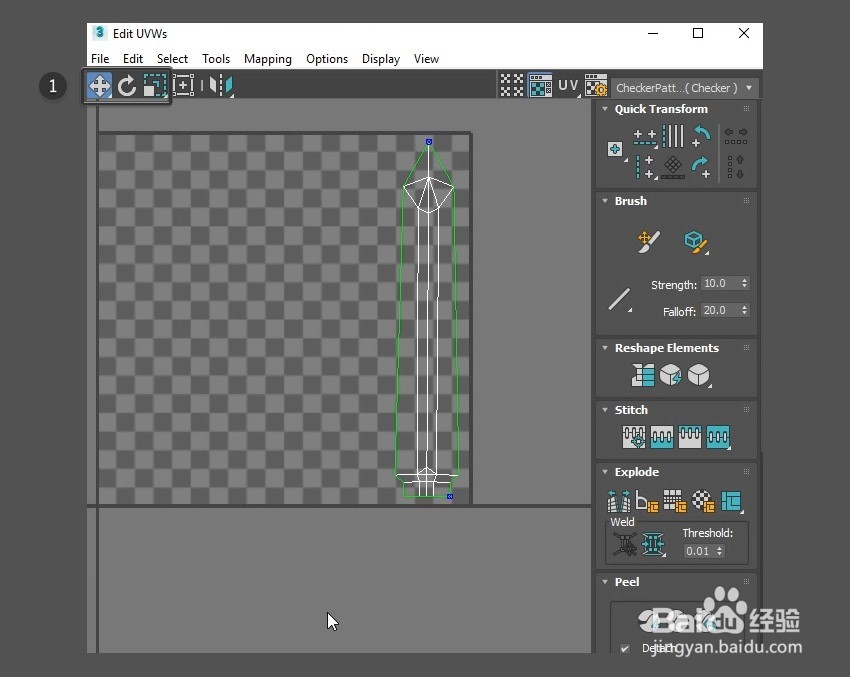Click the multi-tile view checker grid icon
Image resolution: width=850 pixels, height=677 pixels.
[x=512, y=86]
